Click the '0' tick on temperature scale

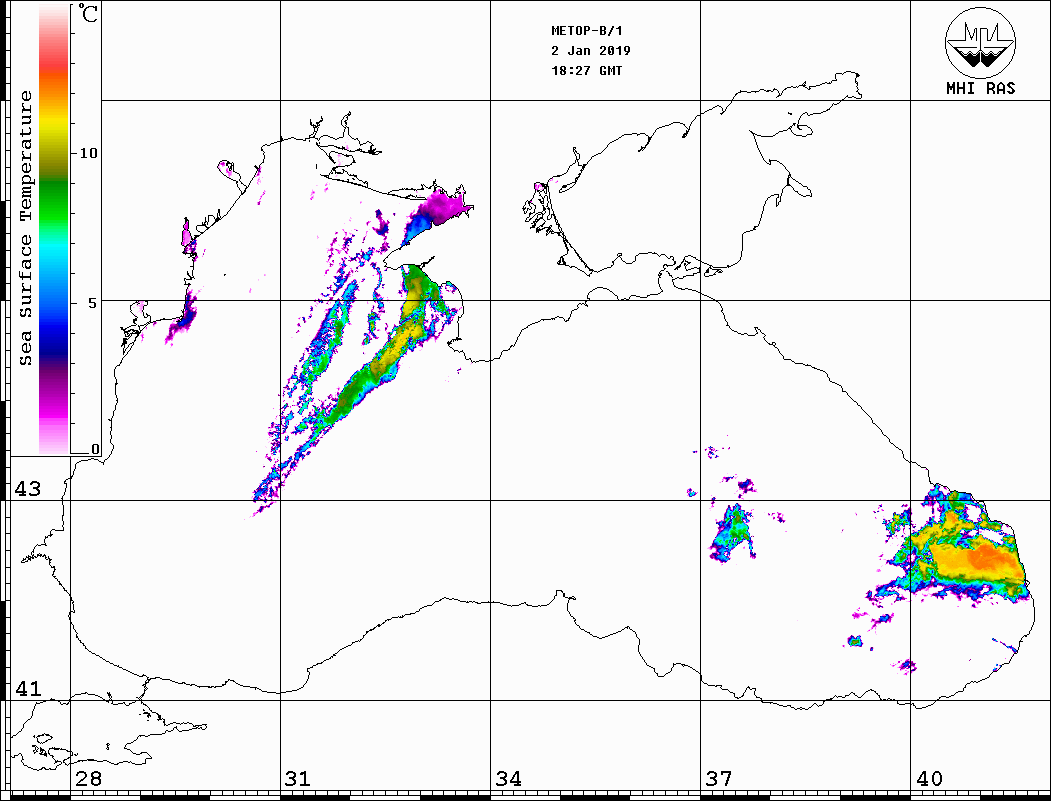95,449
